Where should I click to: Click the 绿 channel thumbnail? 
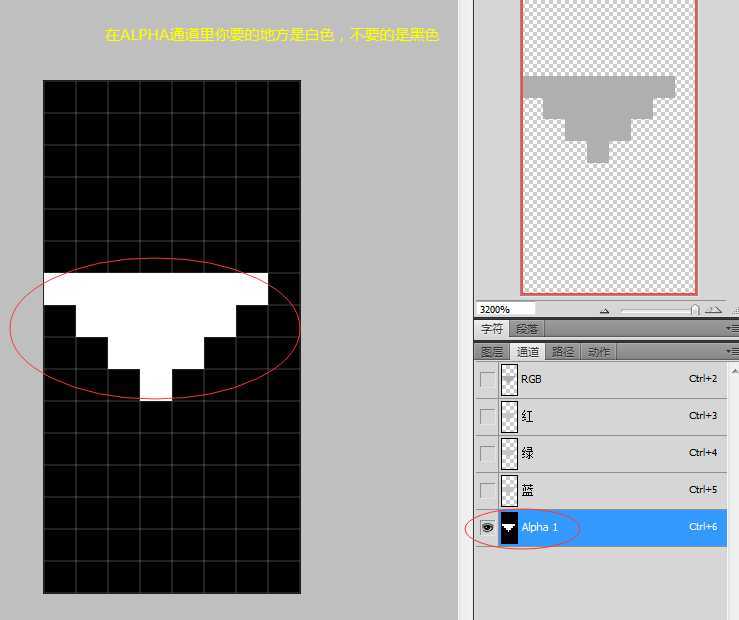coord(509,453)
